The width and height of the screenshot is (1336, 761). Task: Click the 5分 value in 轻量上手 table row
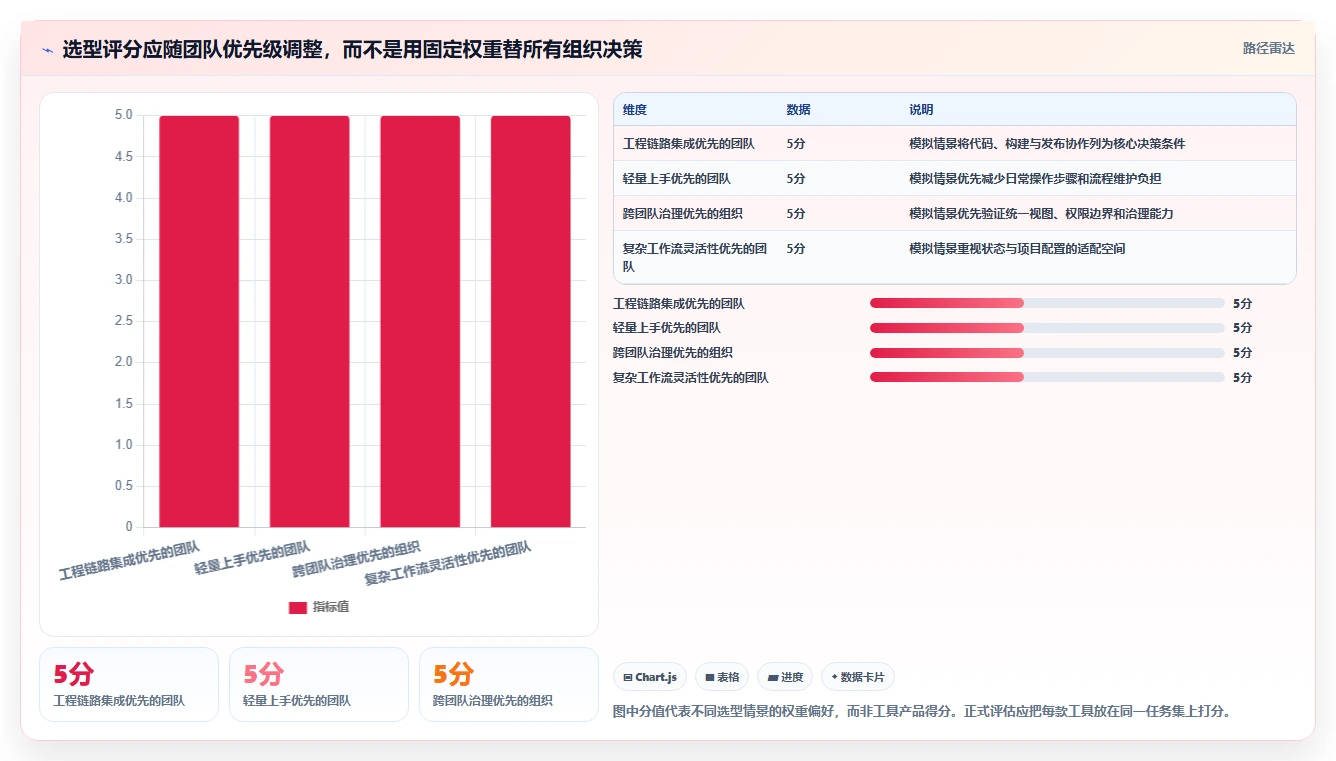coord(796,179)
